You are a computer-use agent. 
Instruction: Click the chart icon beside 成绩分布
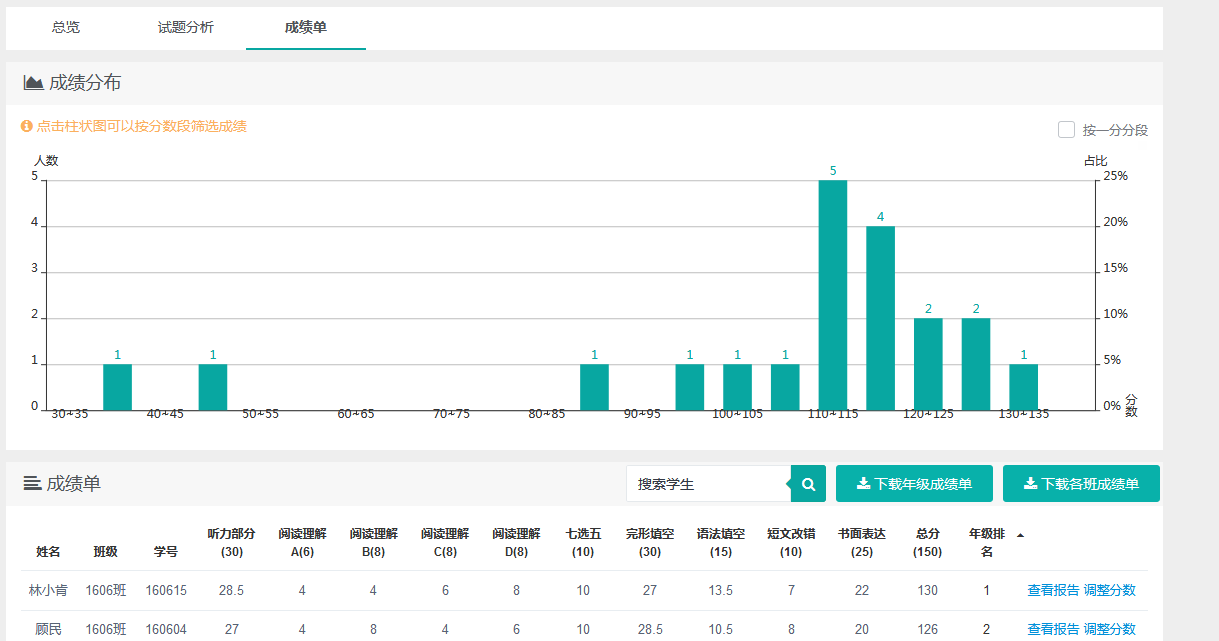[34, 83]
